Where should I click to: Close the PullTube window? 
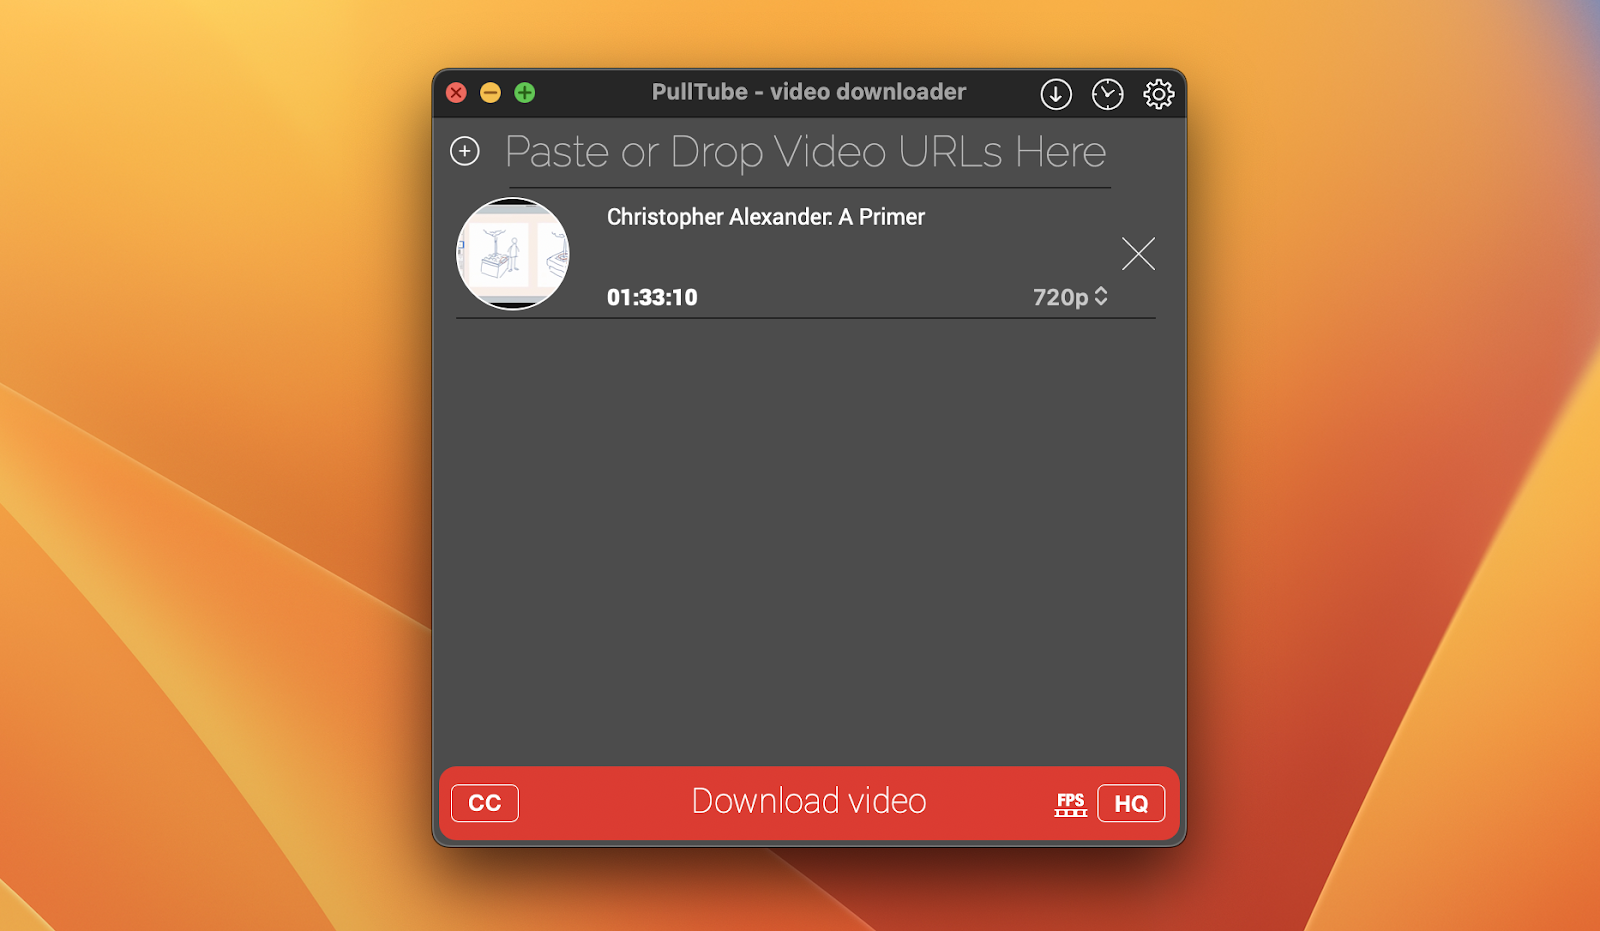click(457, 93)
